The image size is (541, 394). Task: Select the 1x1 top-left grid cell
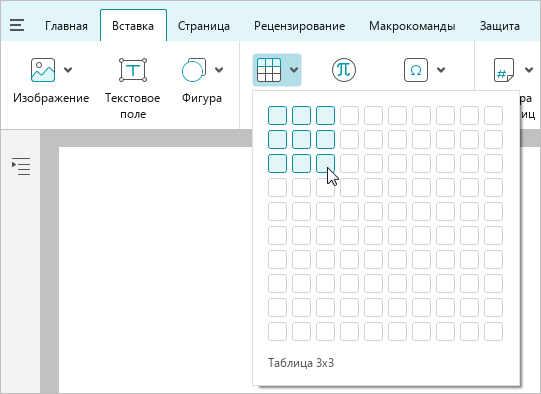point(277,116)
